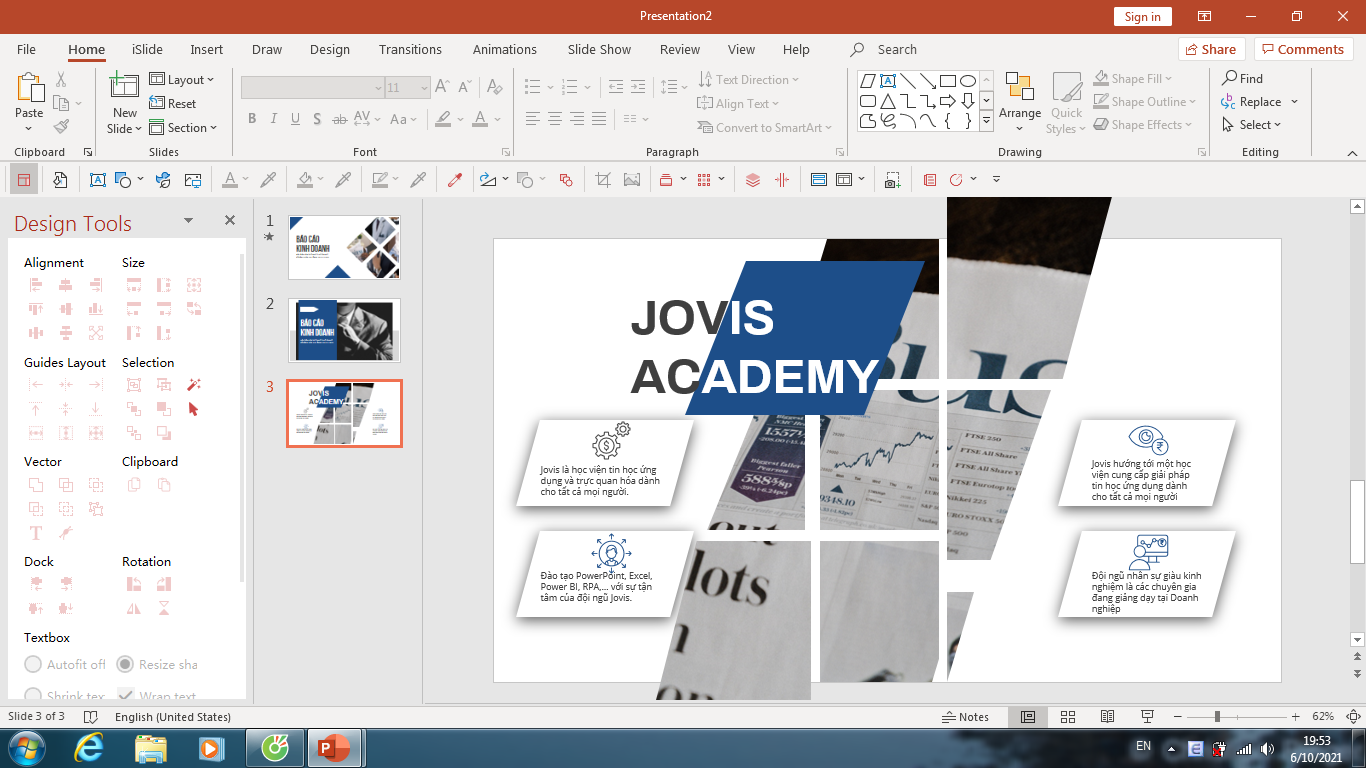The width and height of the screenshot is (1366, 768).
Task: Open the font name combo box
Action: click(313, 88)
